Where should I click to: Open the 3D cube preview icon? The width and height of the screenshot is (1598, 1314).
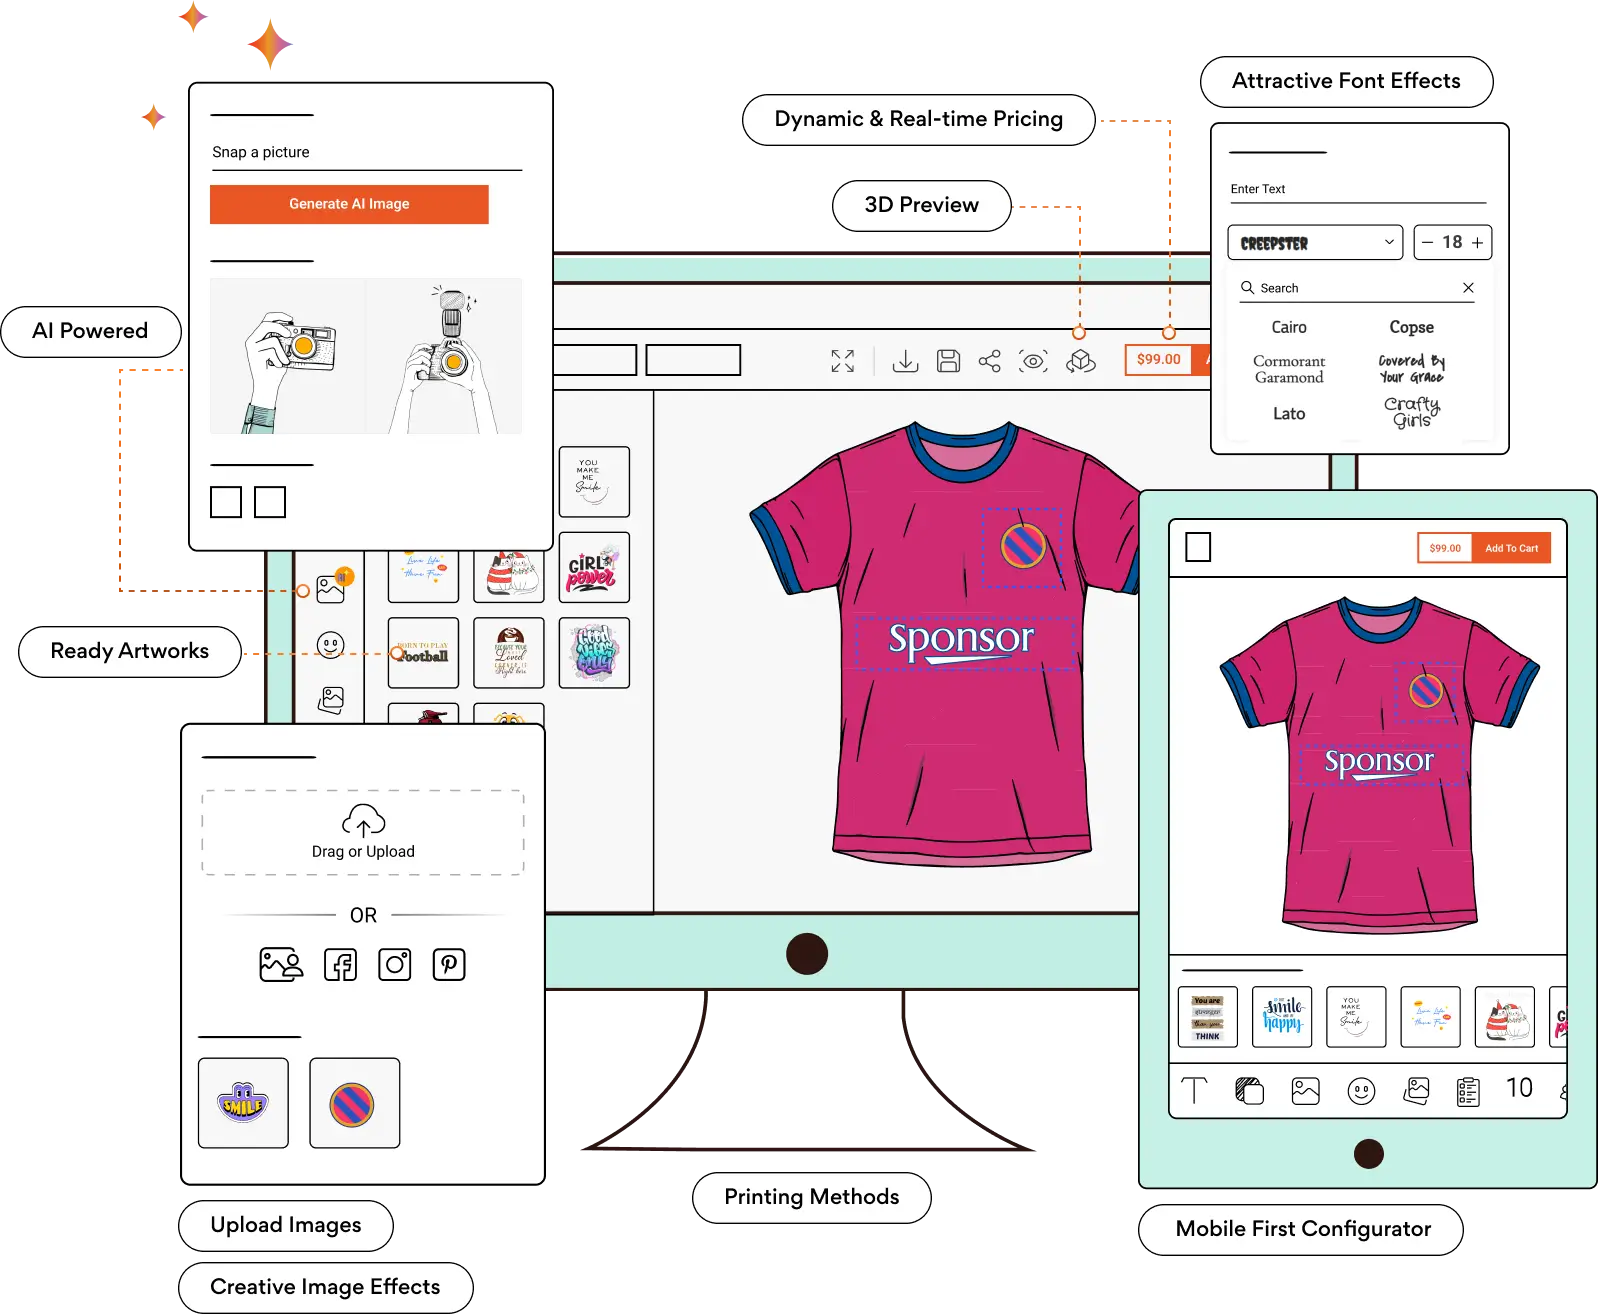pyautogui.click(x=1080, y=361)
